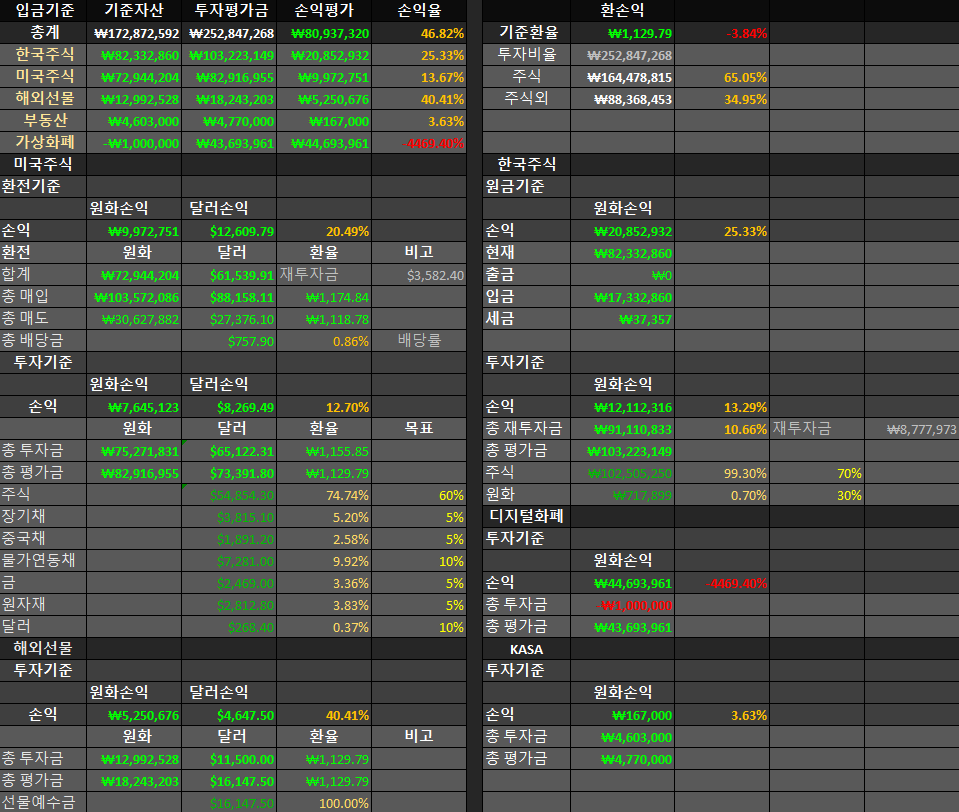959x812 pixels.
Task: Click the 99.30% Korean stock ratio
Action: click(722, 473)
